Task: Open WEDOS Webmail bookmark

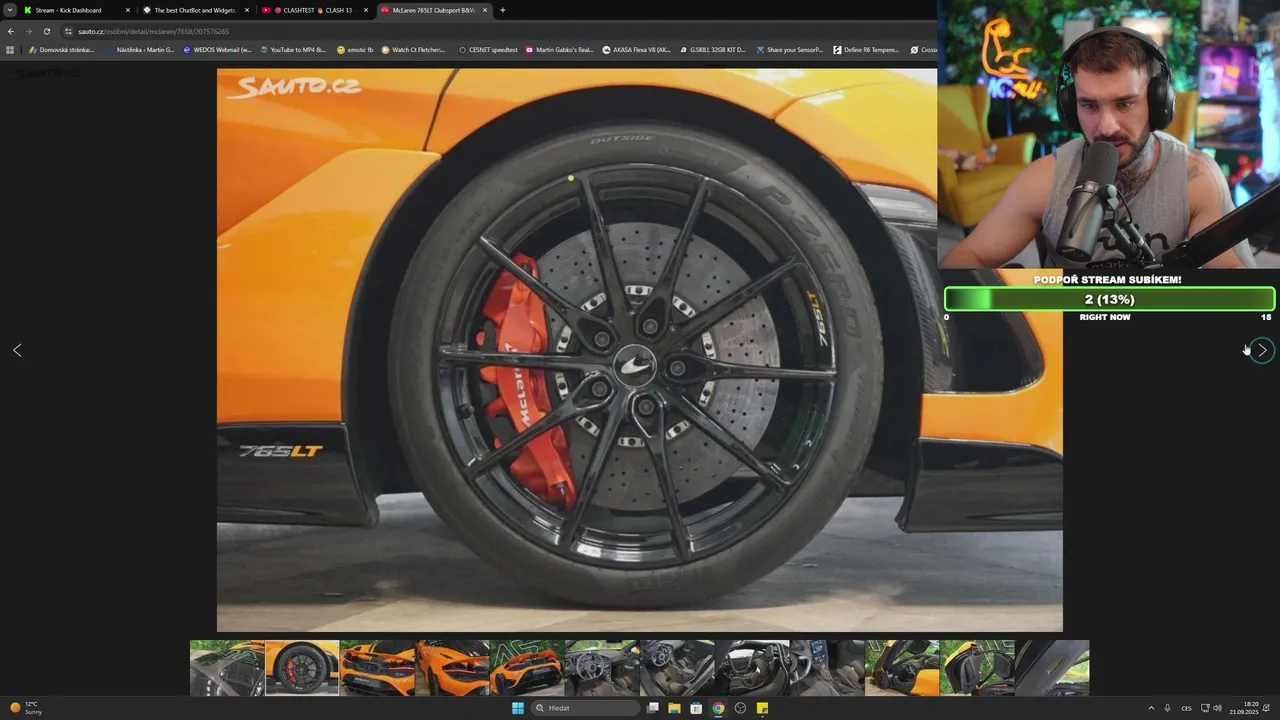Action: pos(217,49)
